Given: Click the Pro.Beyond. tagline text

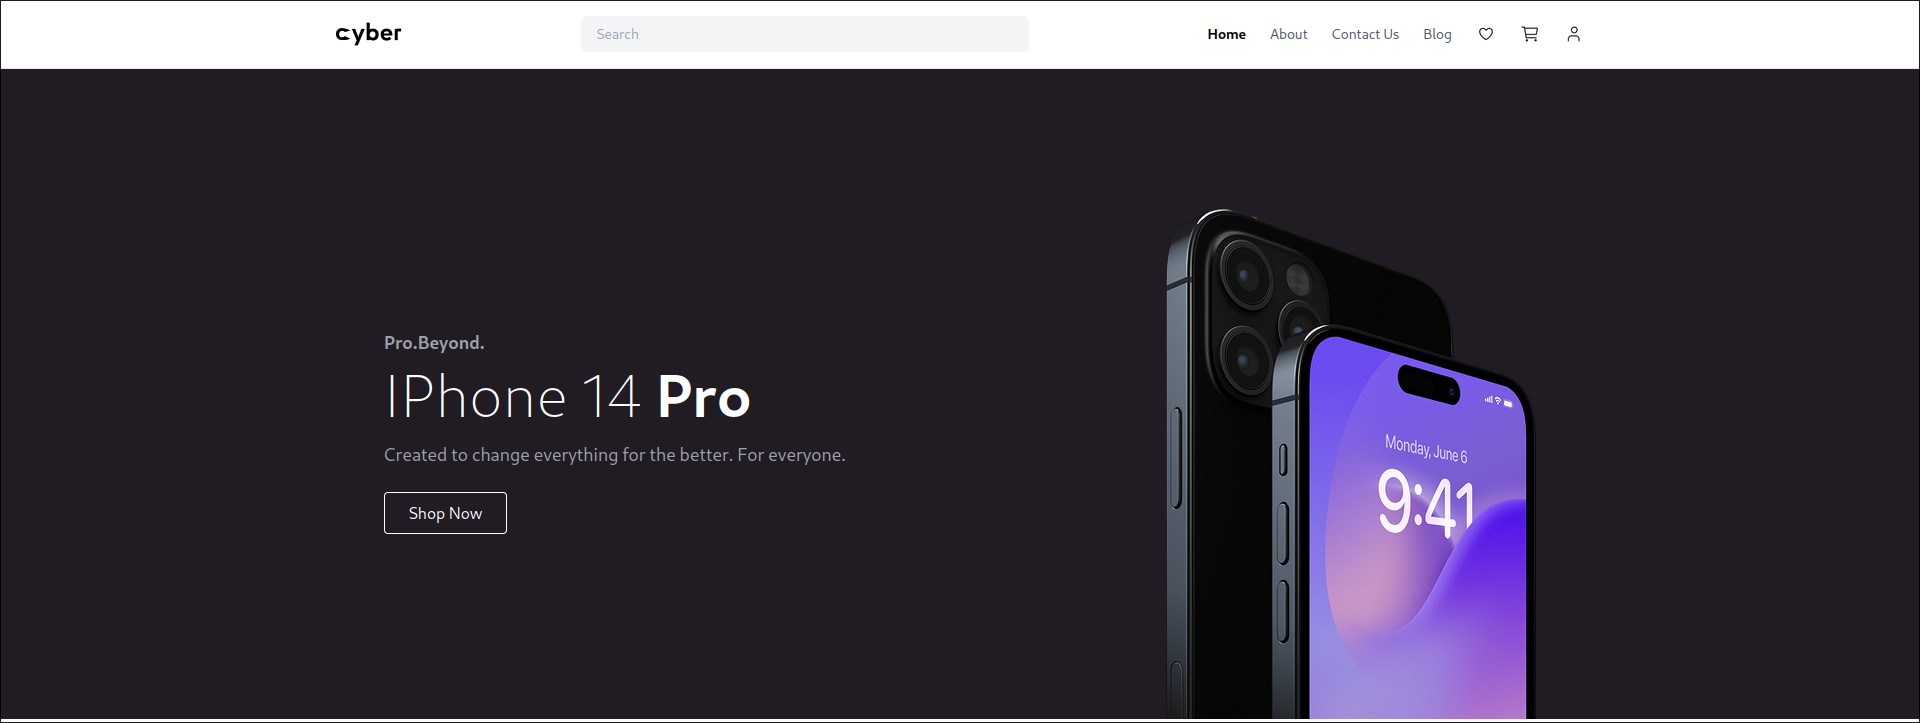Looking at the screenshot, I should click(434, 343).
